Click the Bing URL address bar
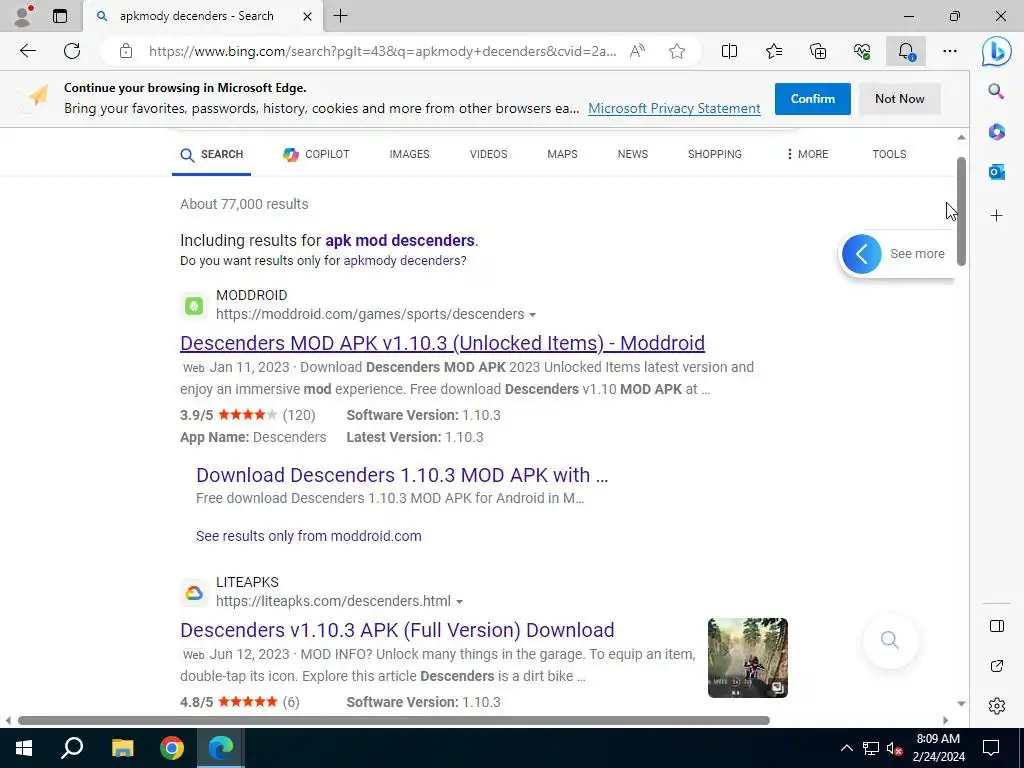The width and height of the screenshot is (1024, 768). pos(382,51)
